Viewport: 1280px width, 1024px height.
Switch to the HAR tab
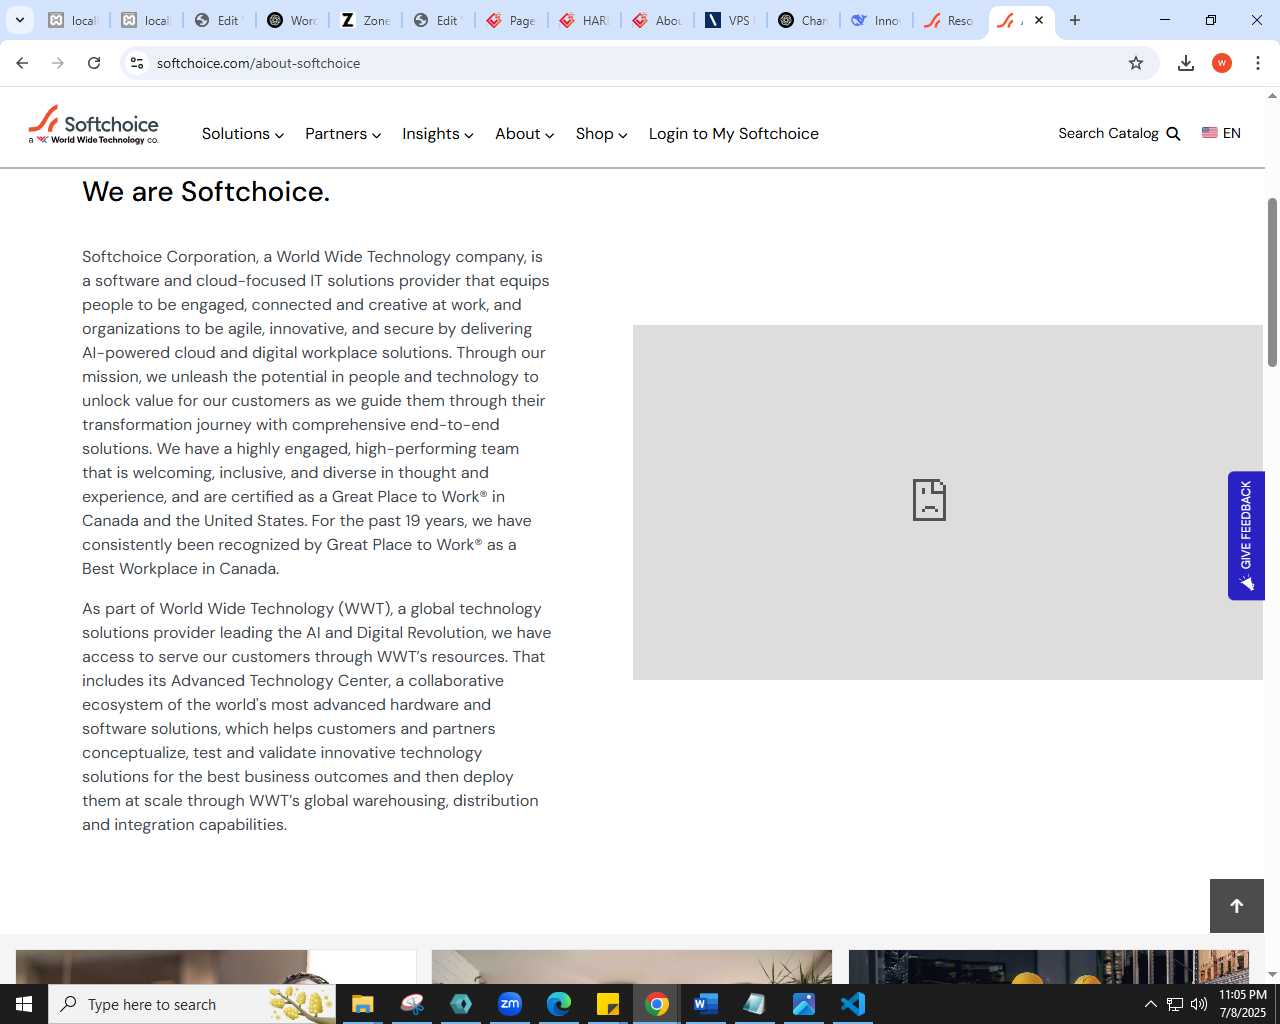pos(584,20)
